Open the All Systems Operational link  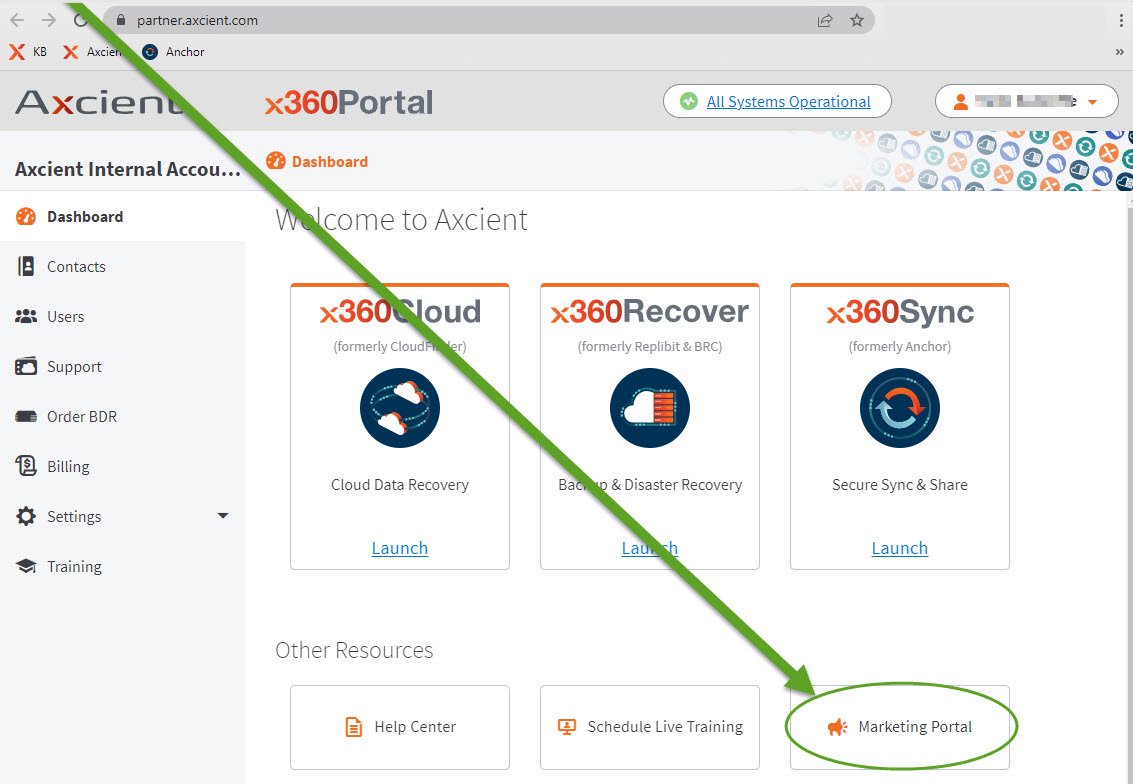coord(788,101)
